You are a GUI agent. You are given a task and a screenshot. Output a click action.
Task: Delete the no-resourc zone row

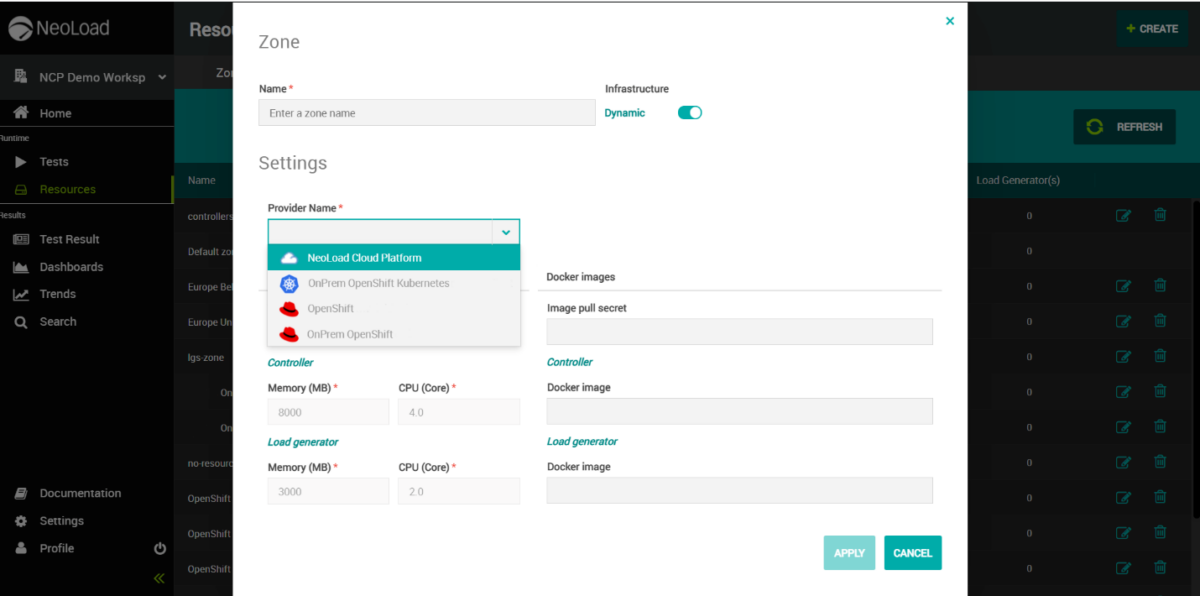pyautogui.click(x=1160, y=462)
